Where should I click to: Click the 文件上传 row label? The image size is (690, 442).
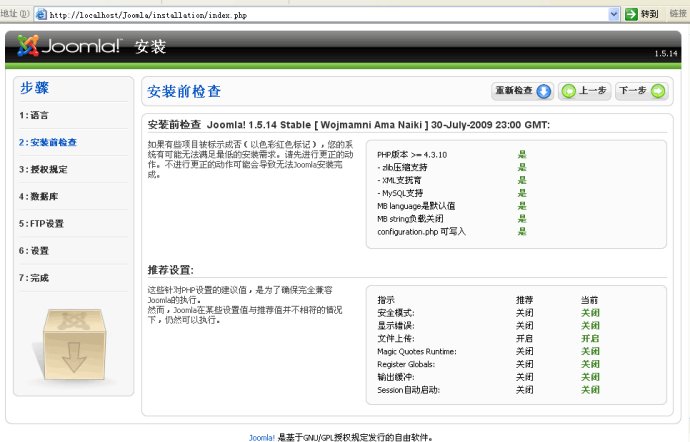pos(396,339)
